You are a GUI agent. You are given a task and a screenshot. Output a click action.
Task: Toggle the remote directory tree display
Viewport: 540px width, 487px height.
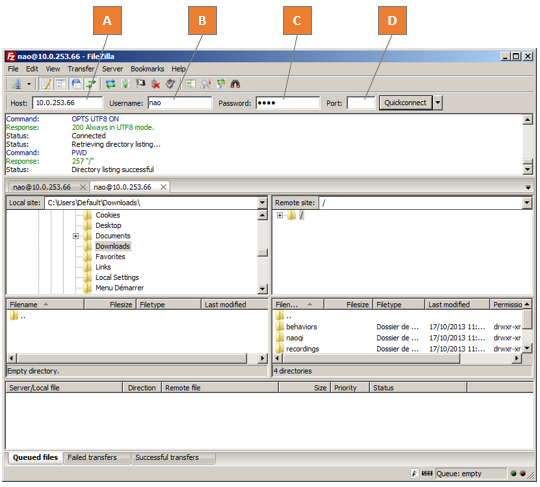[x=76, y=84]
